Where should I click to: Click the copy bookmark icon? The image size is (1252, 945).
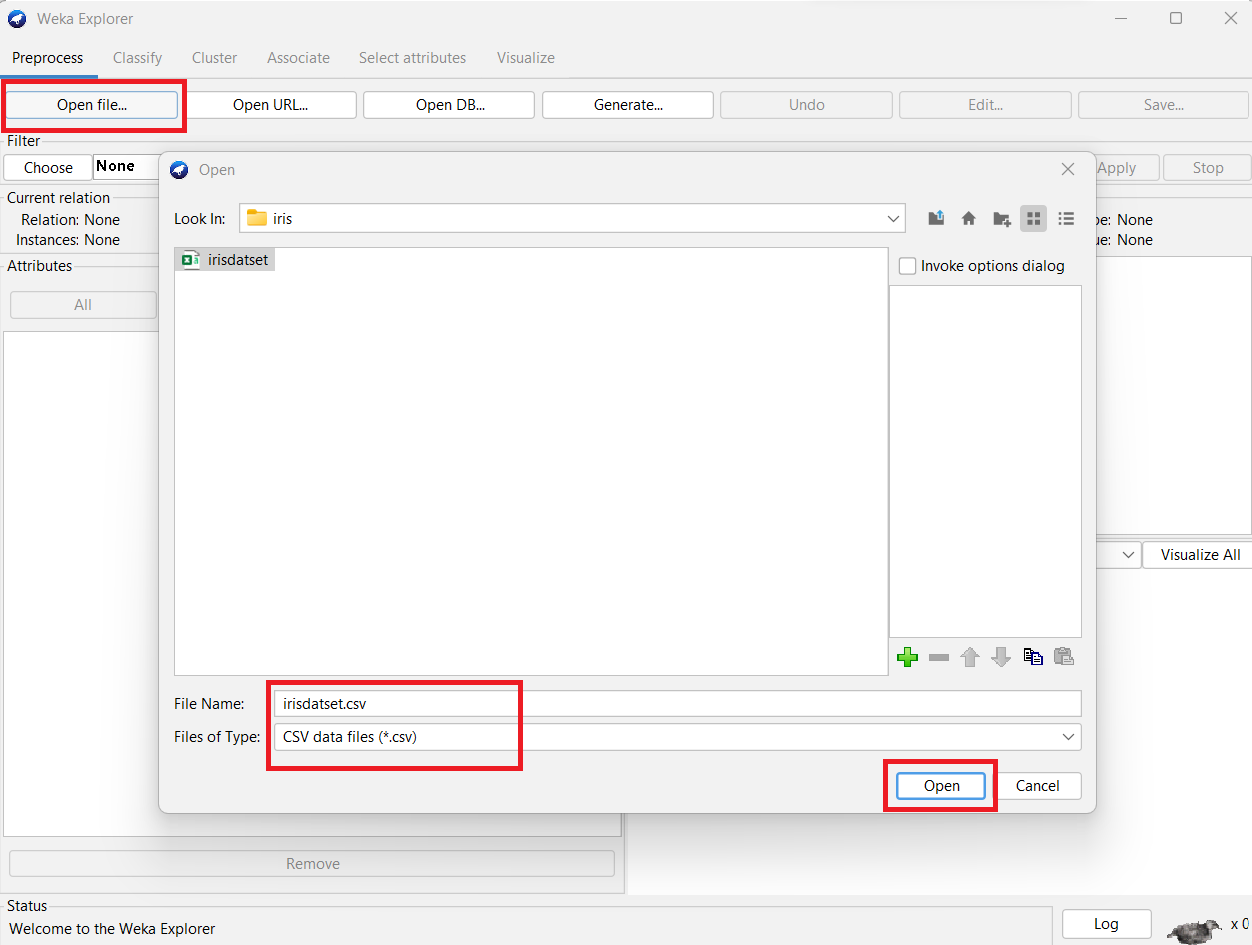(1033, 657)
